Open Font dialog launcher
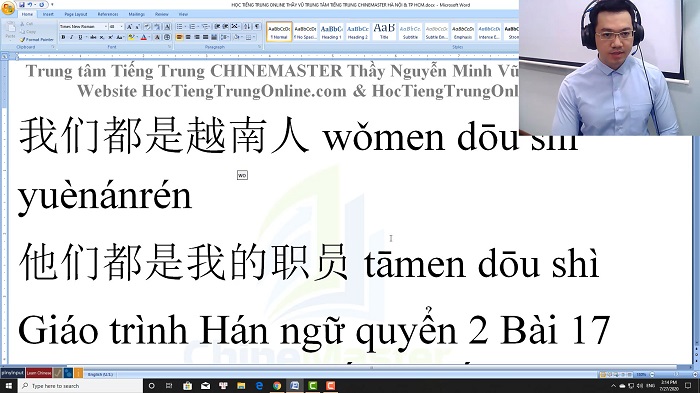700x393 pixels. (170, 46)
